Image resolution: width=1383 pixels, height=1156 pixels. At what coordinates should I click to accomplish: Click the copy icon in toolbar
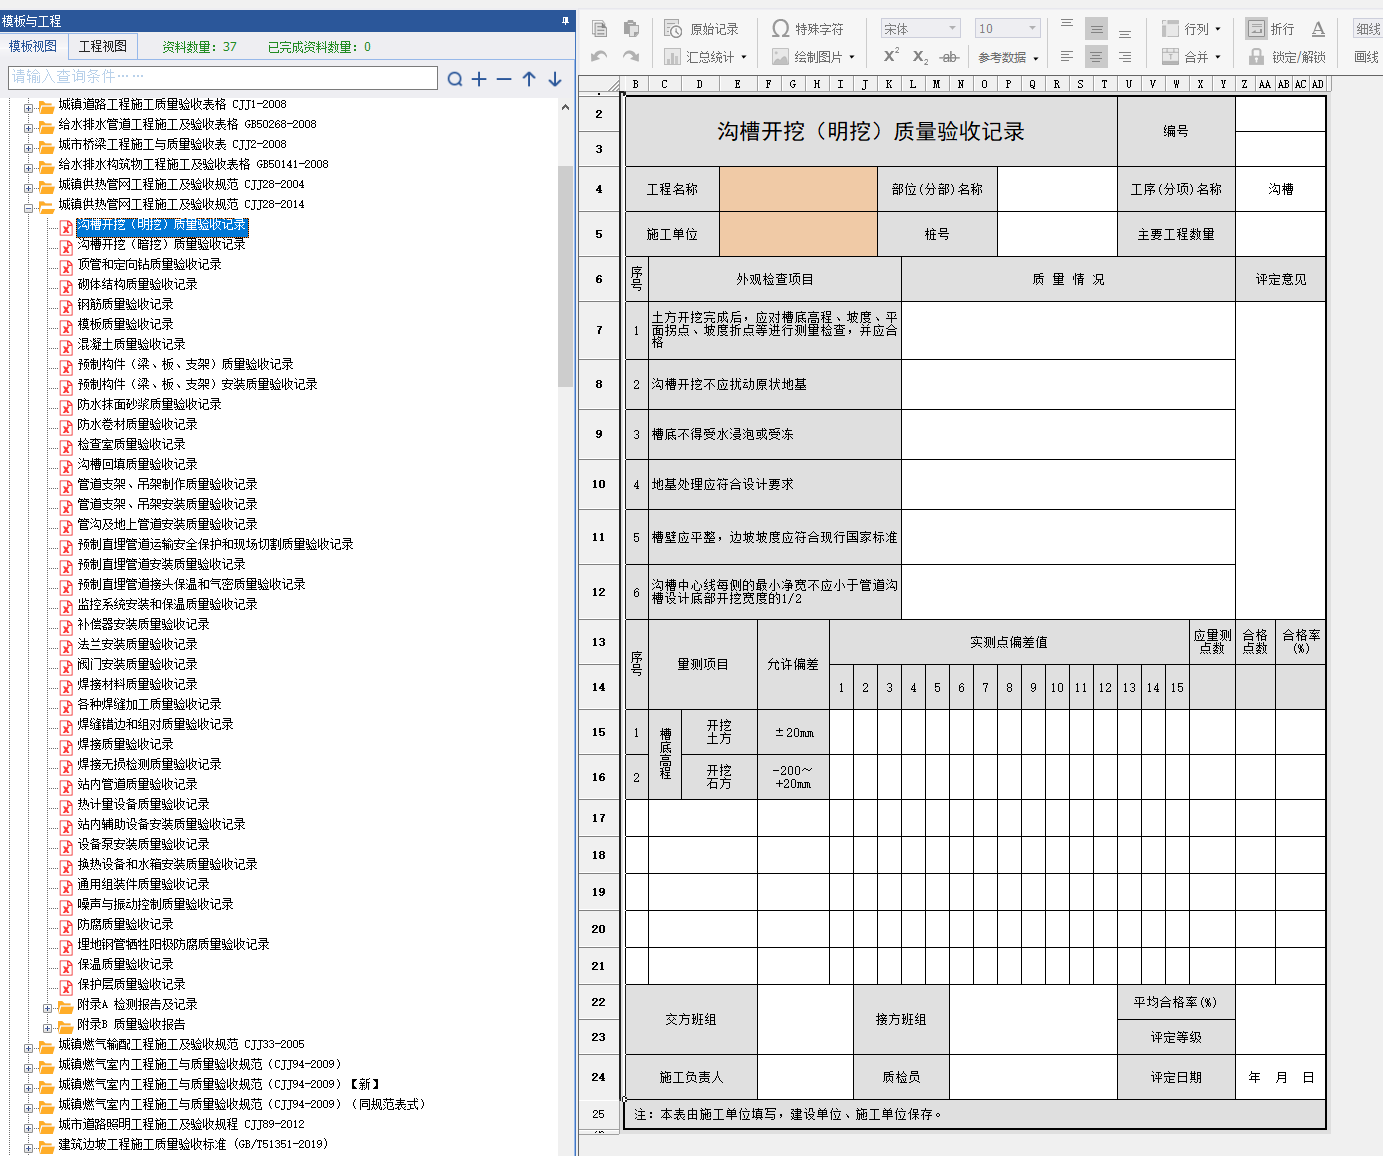click(600, 29)
